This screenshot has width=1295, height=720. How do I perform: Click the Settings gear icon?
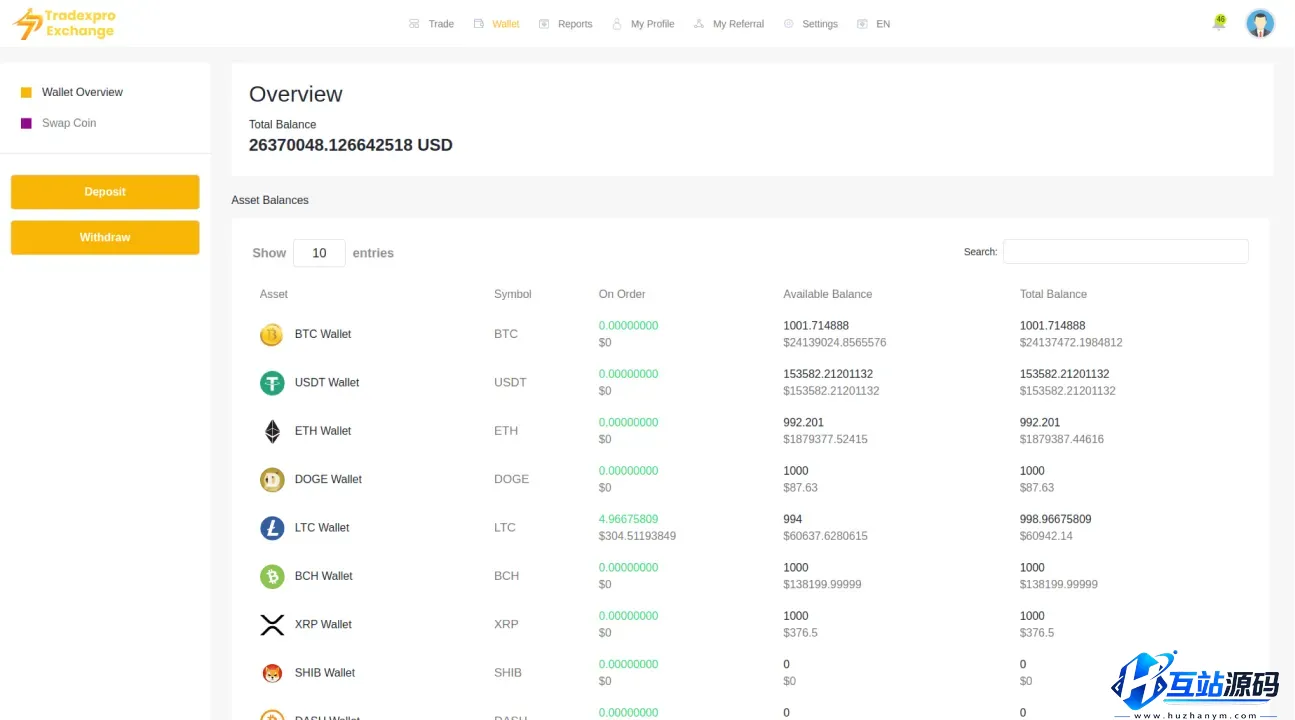coord(789,24)
